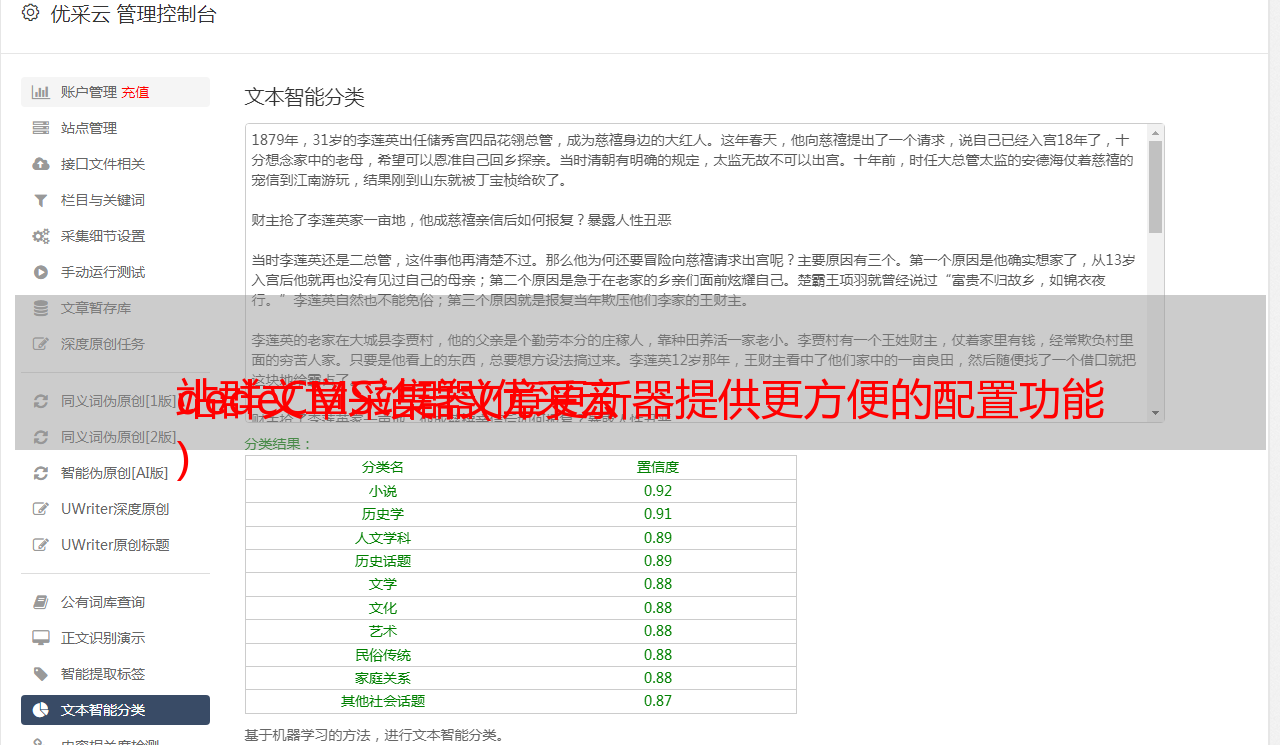
Task: Open UWriter原创标题 page
Action: [115, 545]
